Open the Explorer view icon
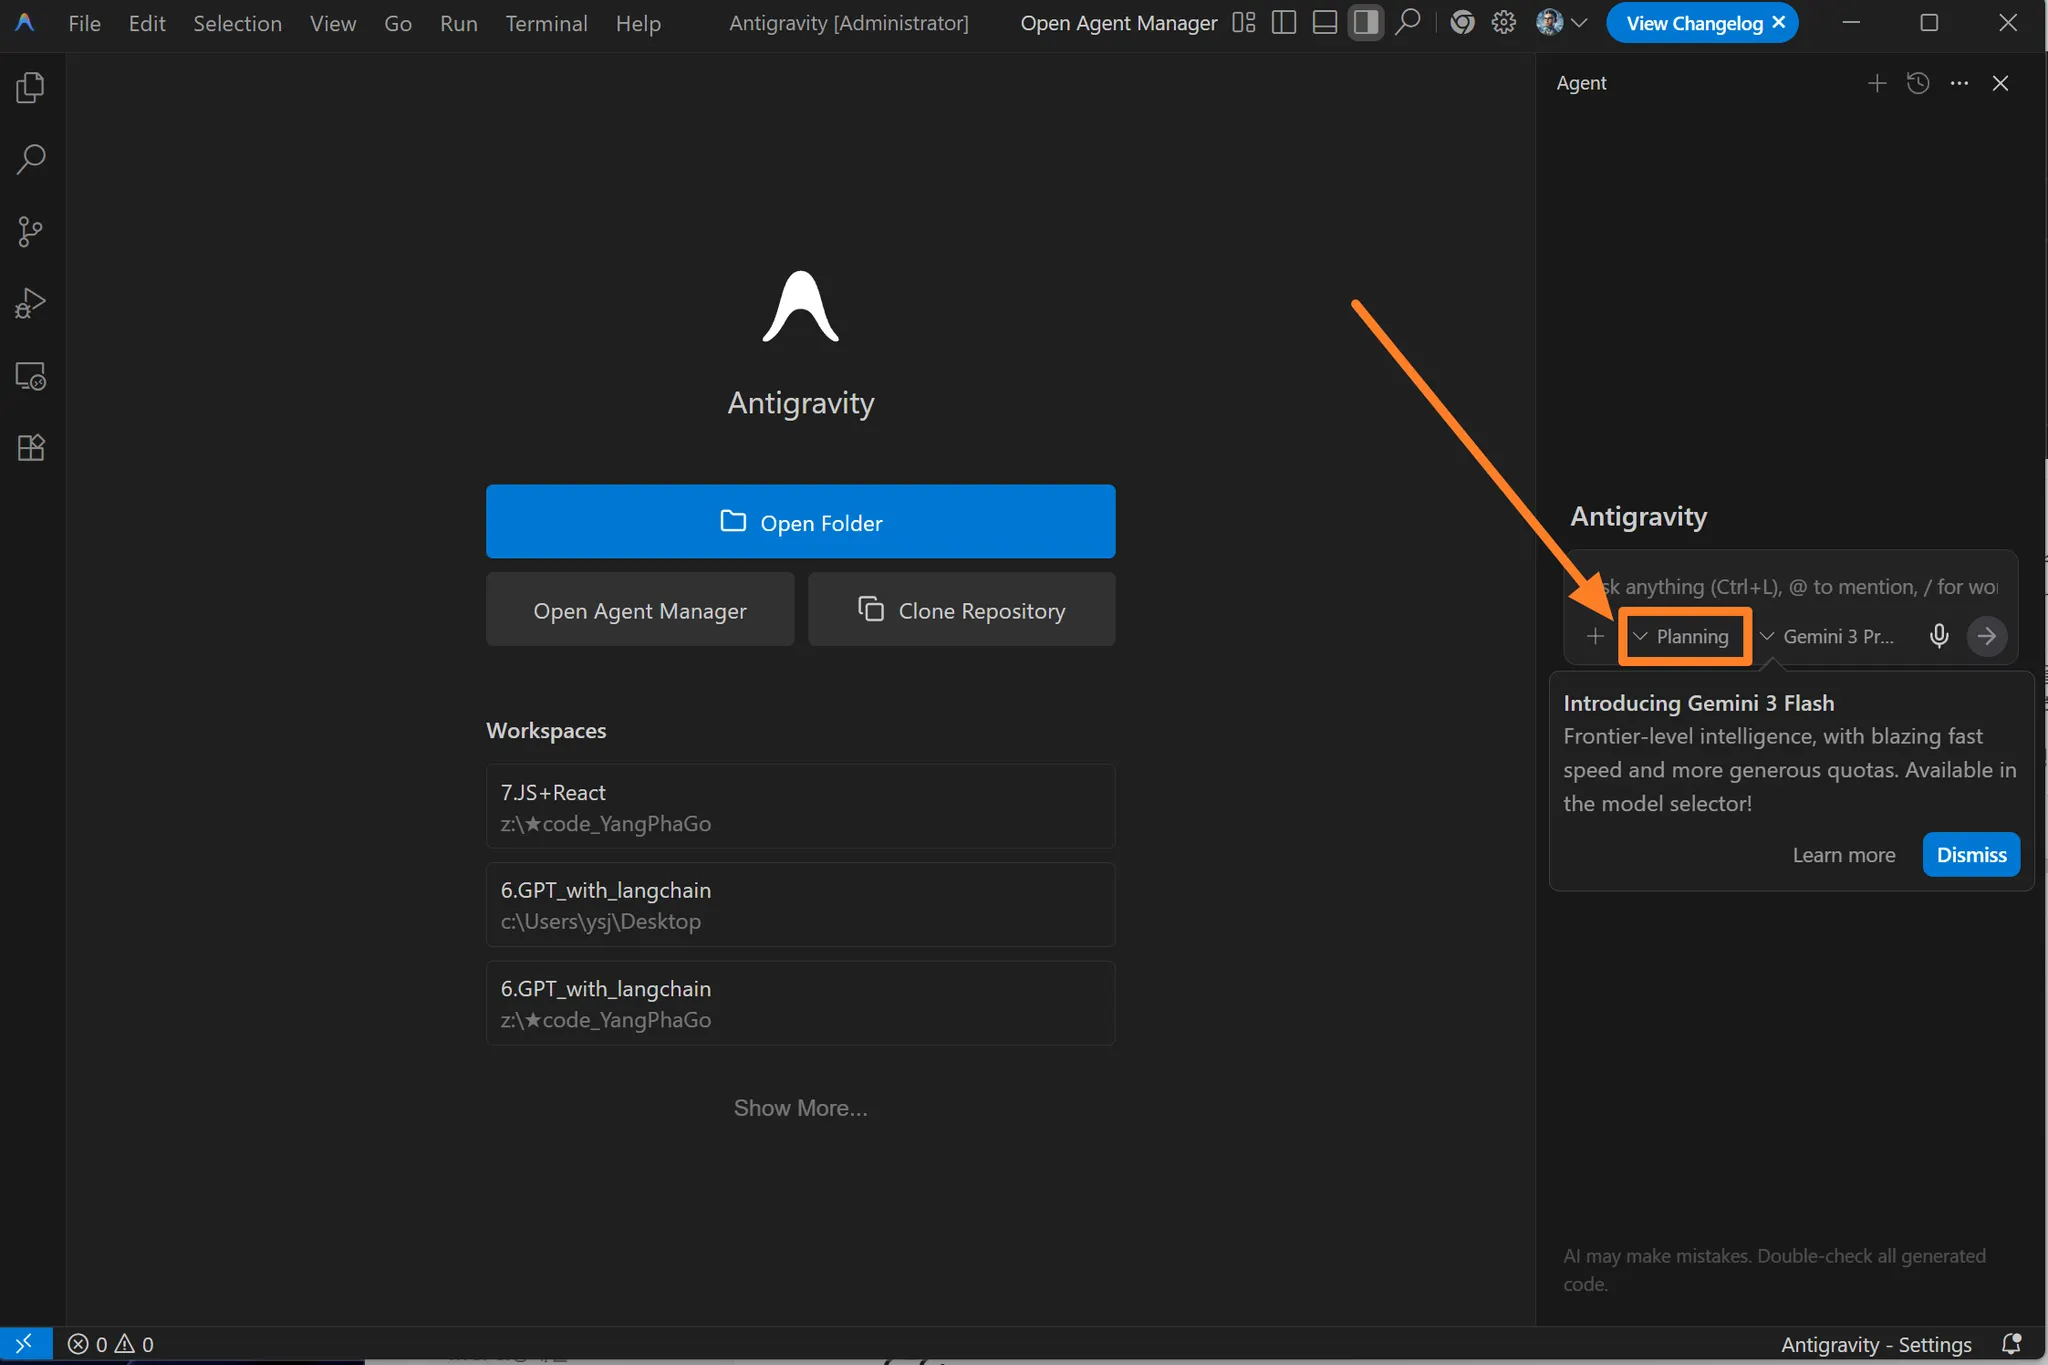 coord(31,88)
